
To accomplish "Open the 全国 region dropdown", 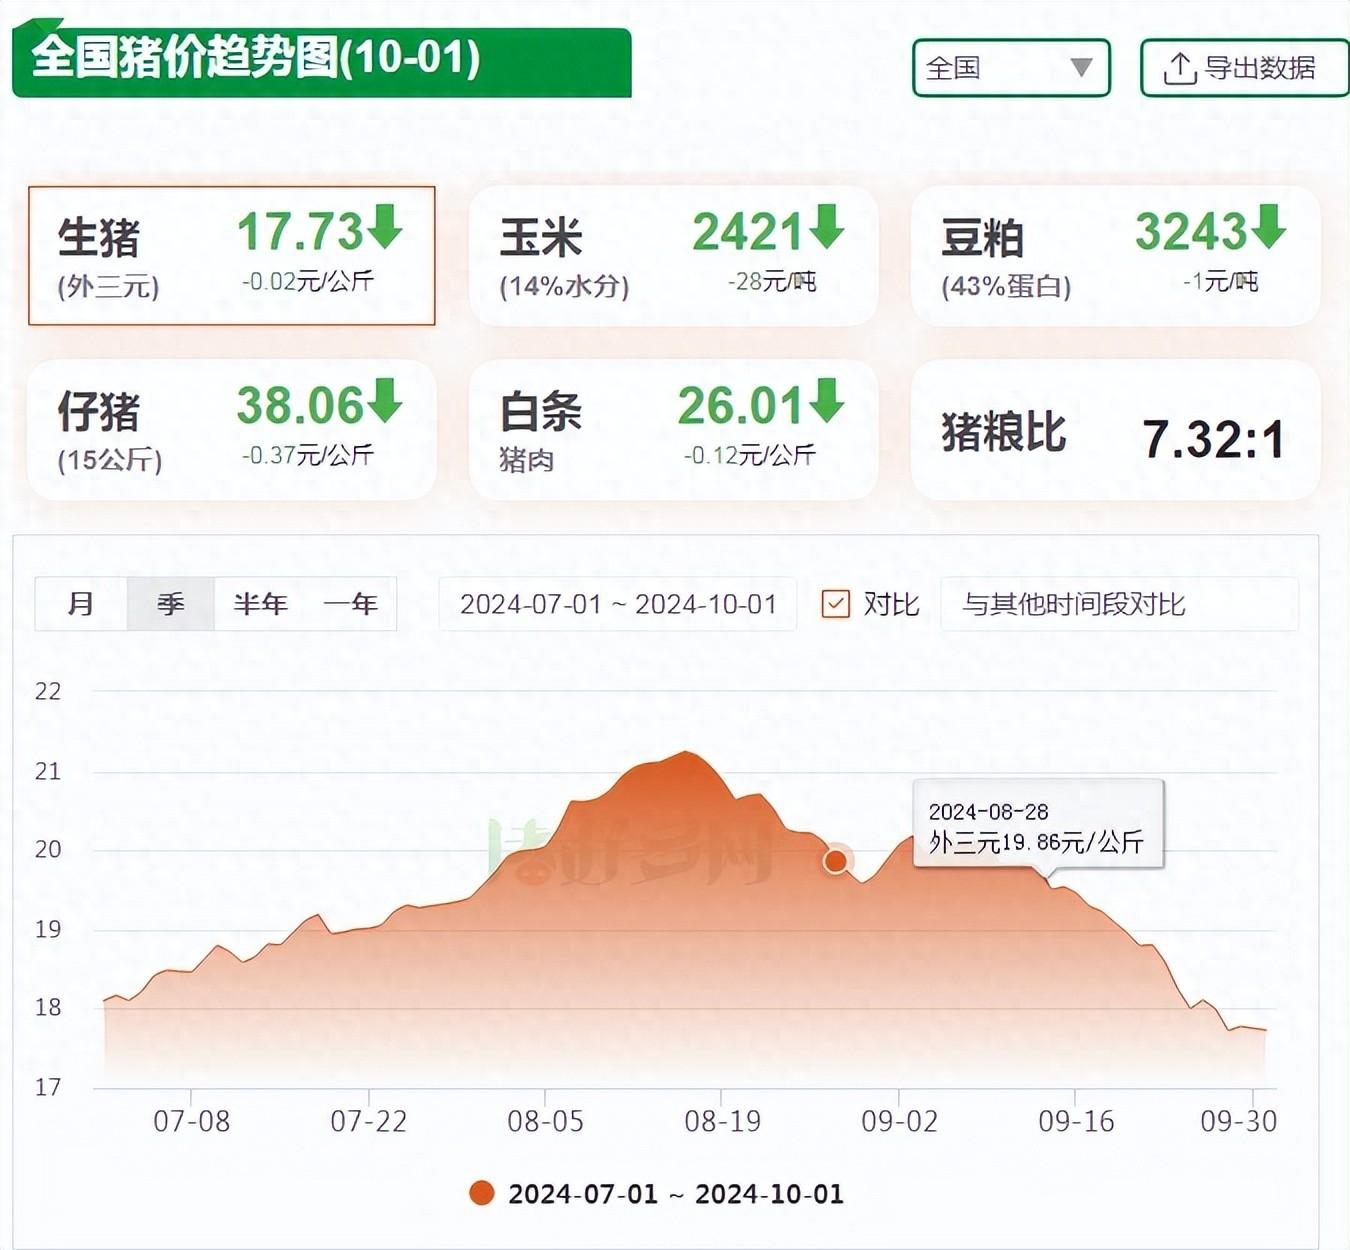I will [1011, 68].
